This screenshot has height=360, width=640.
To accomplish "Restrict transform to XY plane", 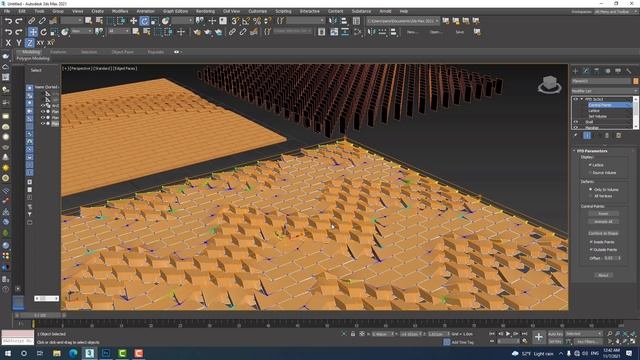I will coord(40,42).
